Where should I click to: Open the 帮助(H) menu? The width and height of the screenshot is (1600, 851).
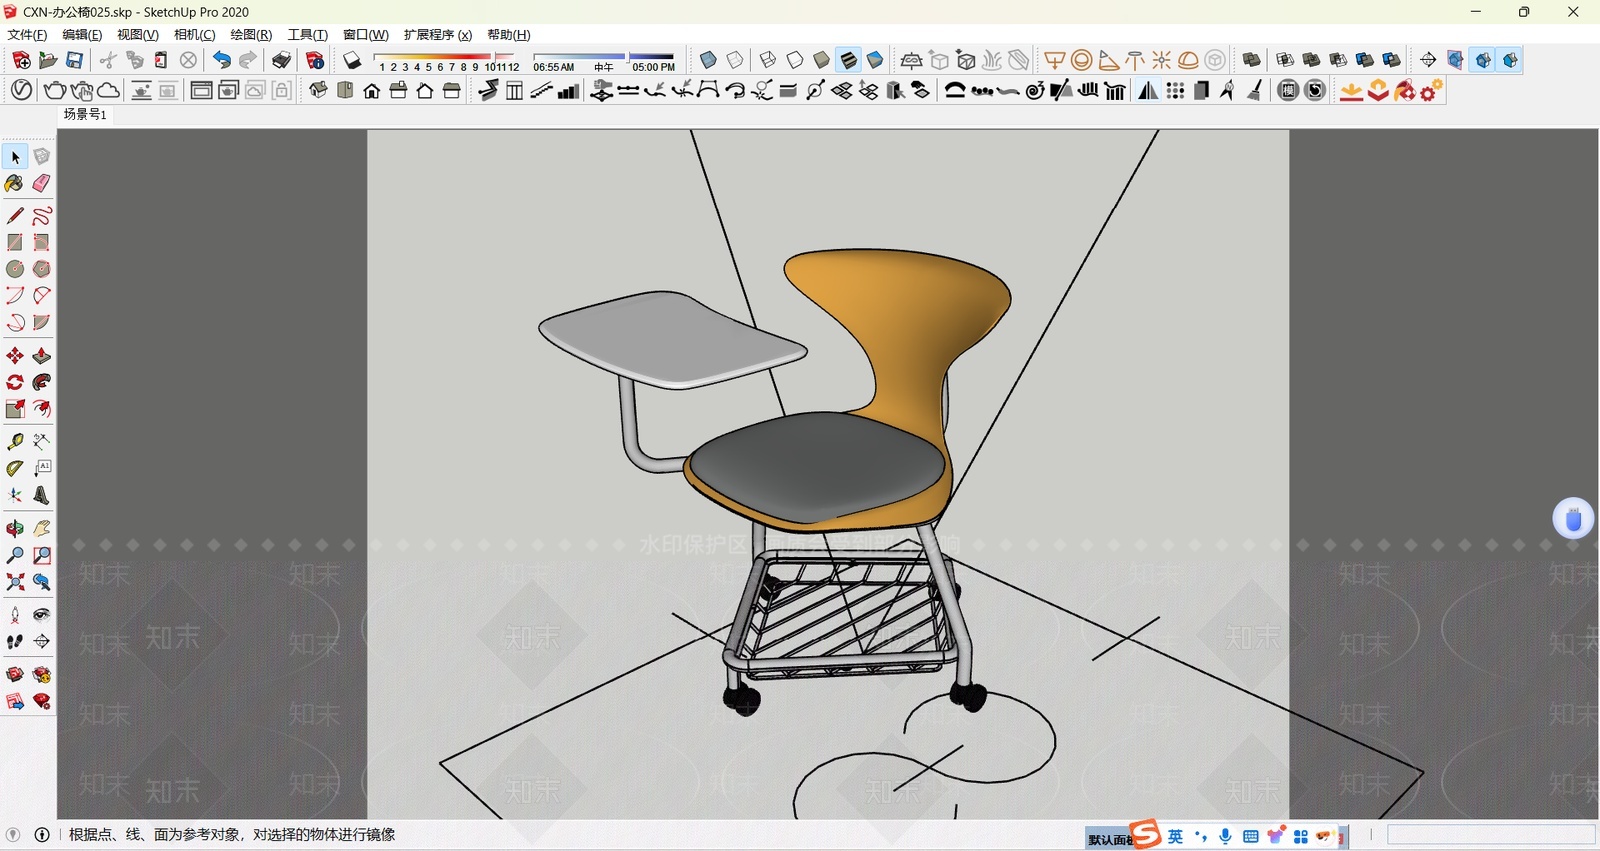pyautogui.click(x=509, y=35)
